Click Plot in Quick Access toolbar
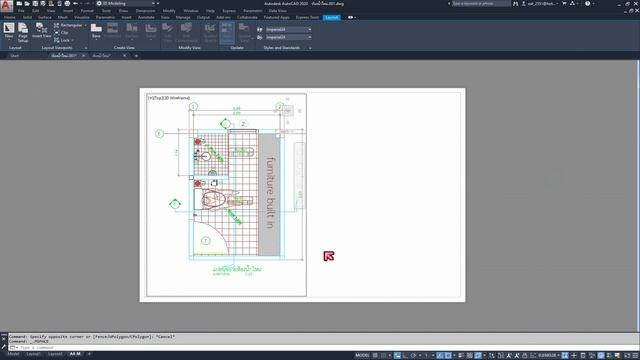The width and height of the screenshot is (640, 360). 67,3
